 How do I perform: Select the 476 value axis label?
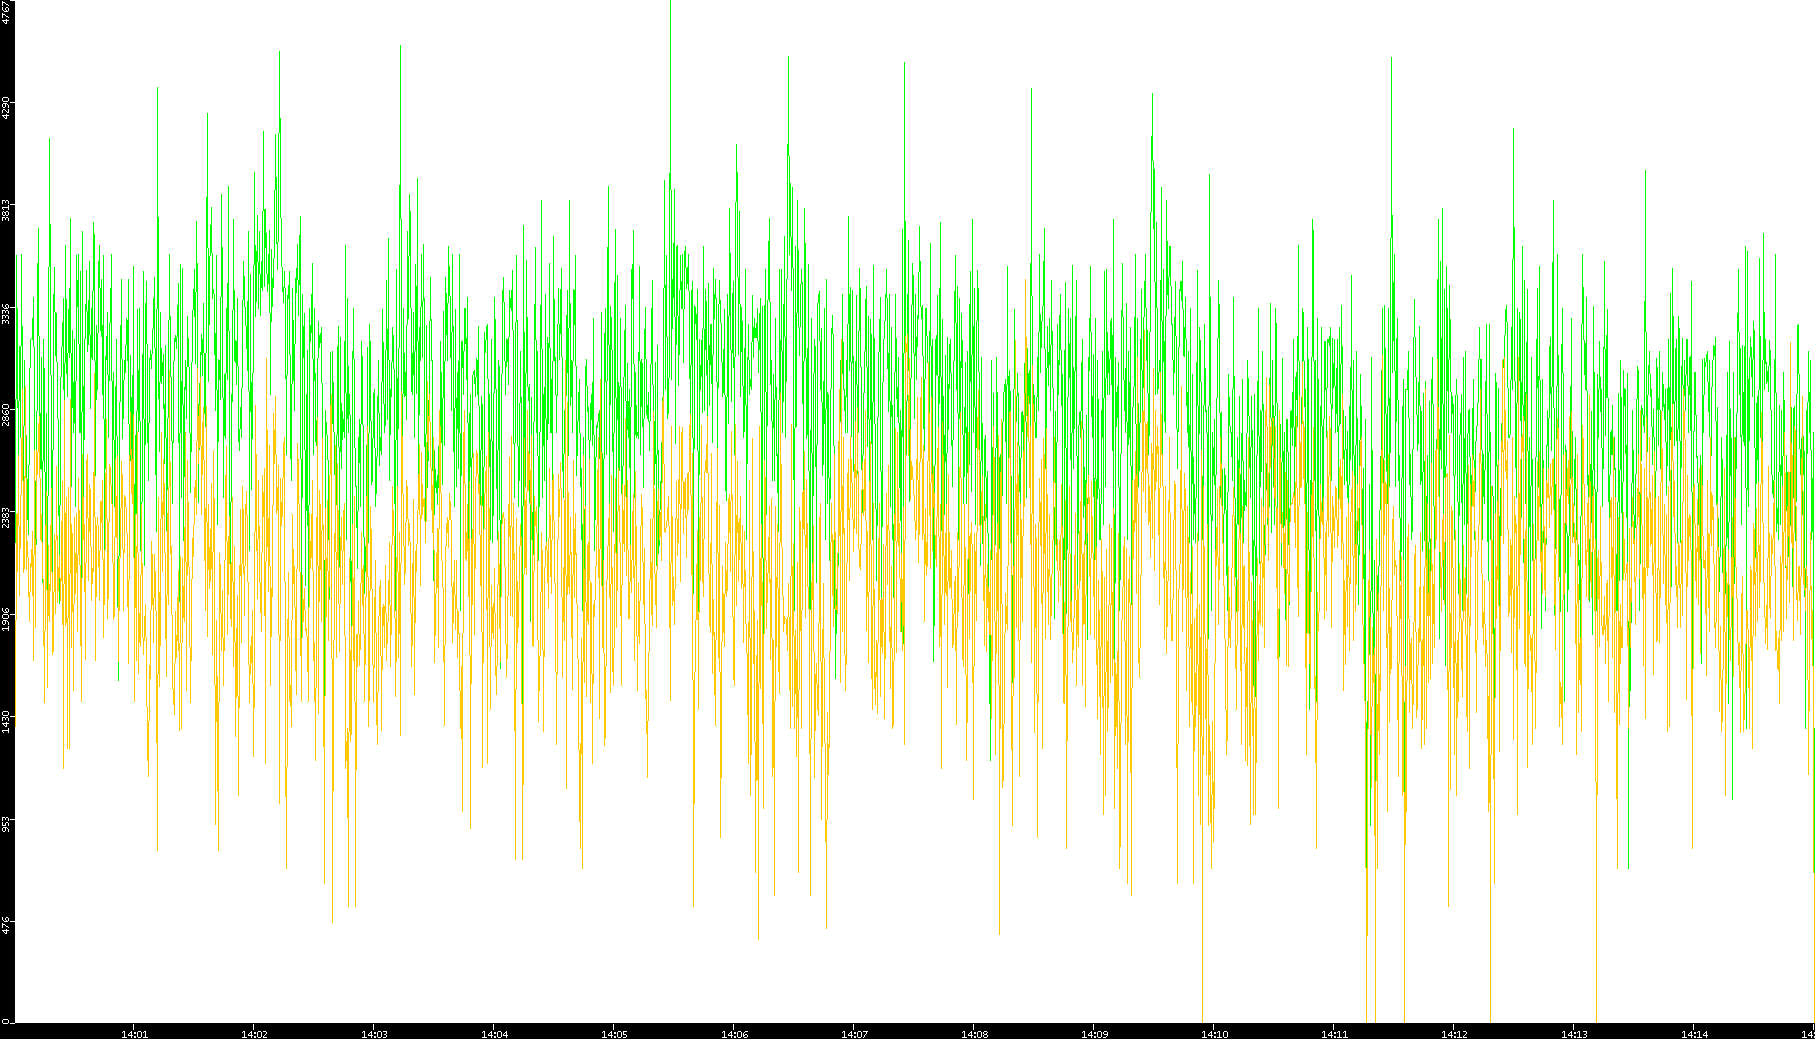coord(7,925)
